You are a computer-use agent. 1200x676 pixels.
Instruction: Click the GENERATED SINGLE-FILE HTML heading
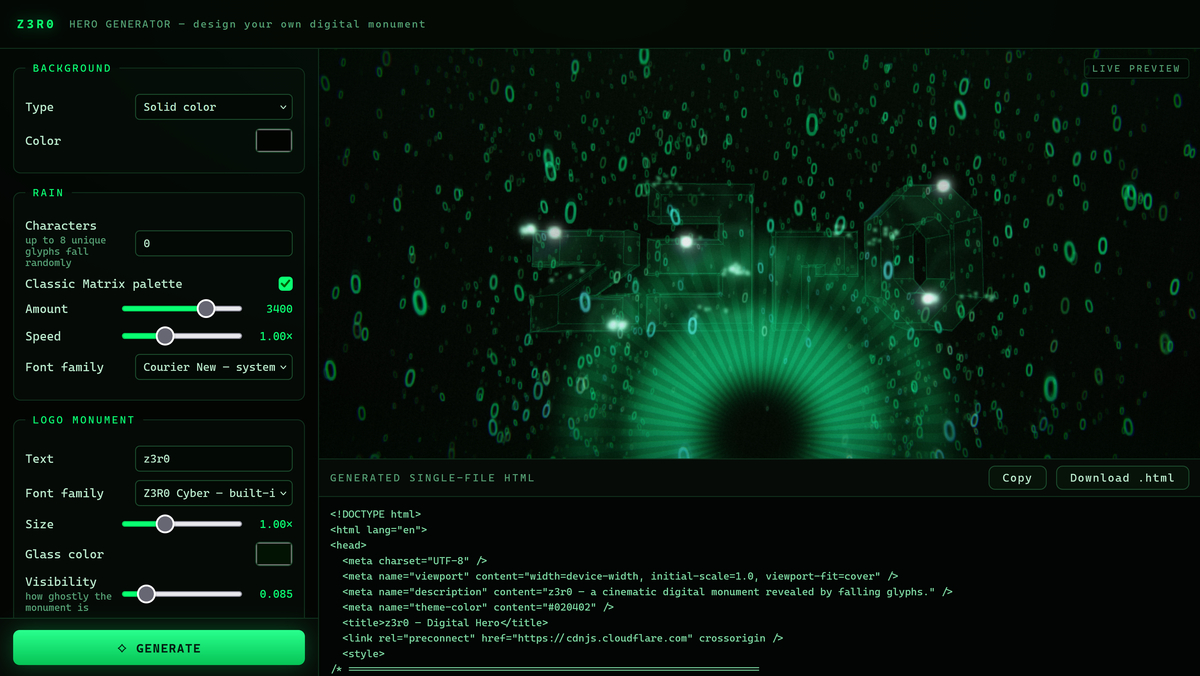point(432,478)
